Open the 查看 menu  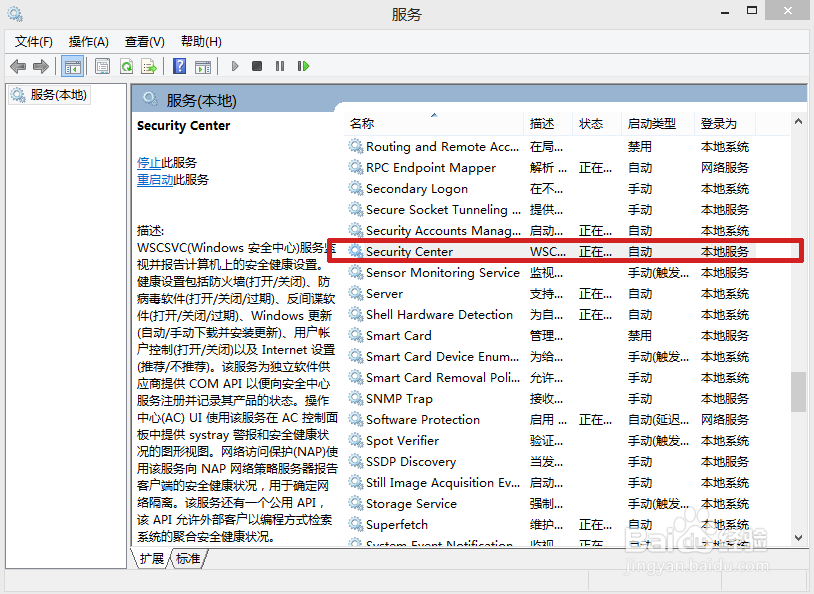pyautogui.click(x=143, y=41)
